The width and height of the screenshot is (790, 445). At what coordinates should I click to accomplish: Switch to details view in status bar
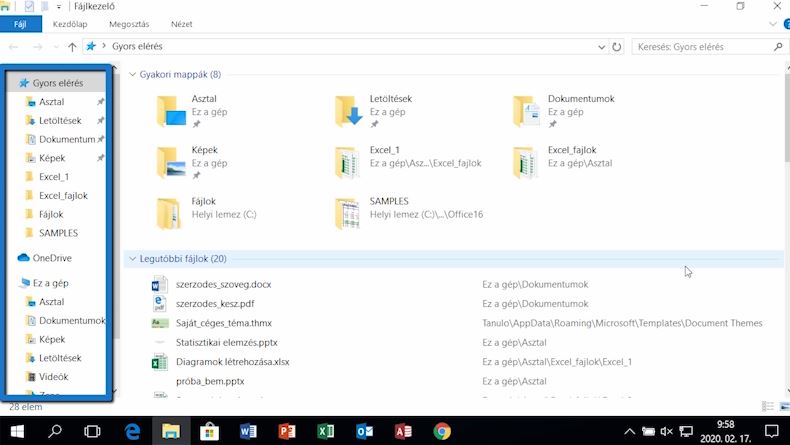(x=767, y=406)
